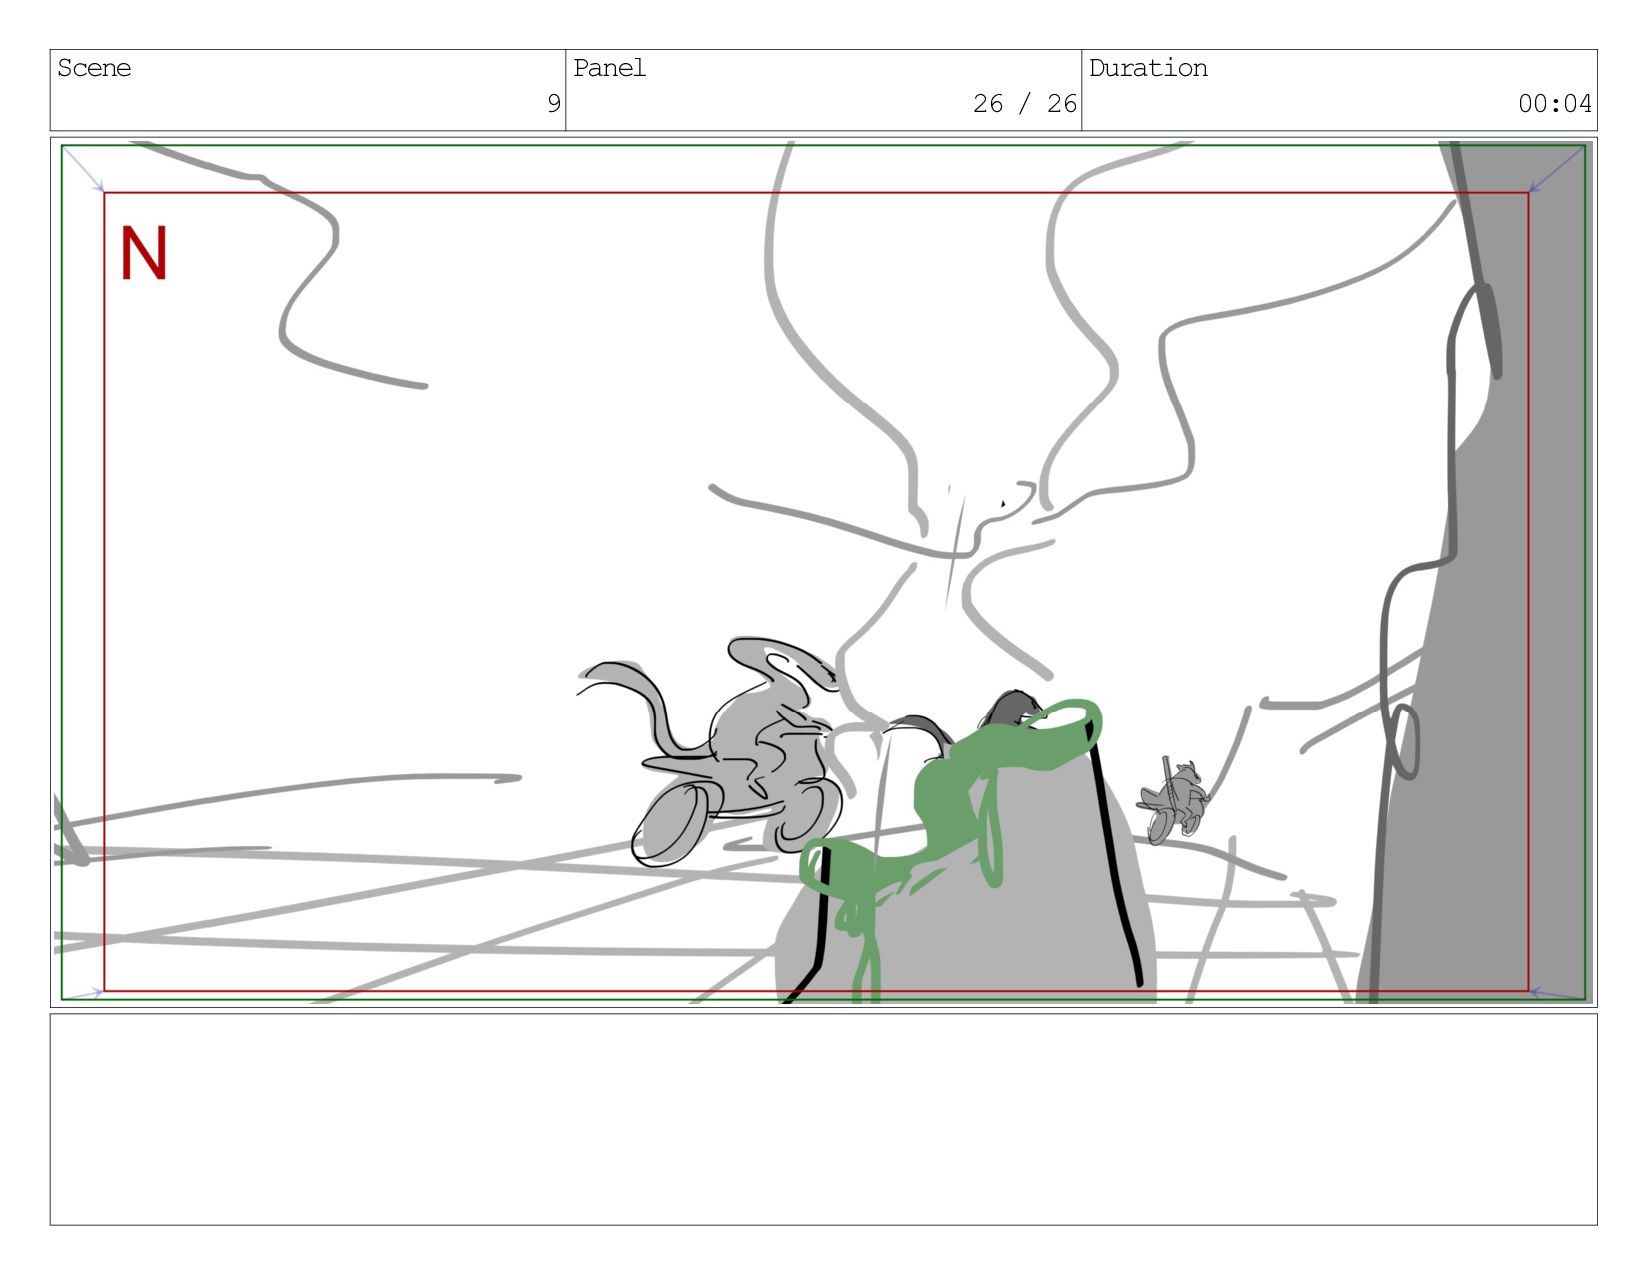Click the duration value '00:04'
The width and height of the screenshot is (1650, 1275).
coord(1554,103)
